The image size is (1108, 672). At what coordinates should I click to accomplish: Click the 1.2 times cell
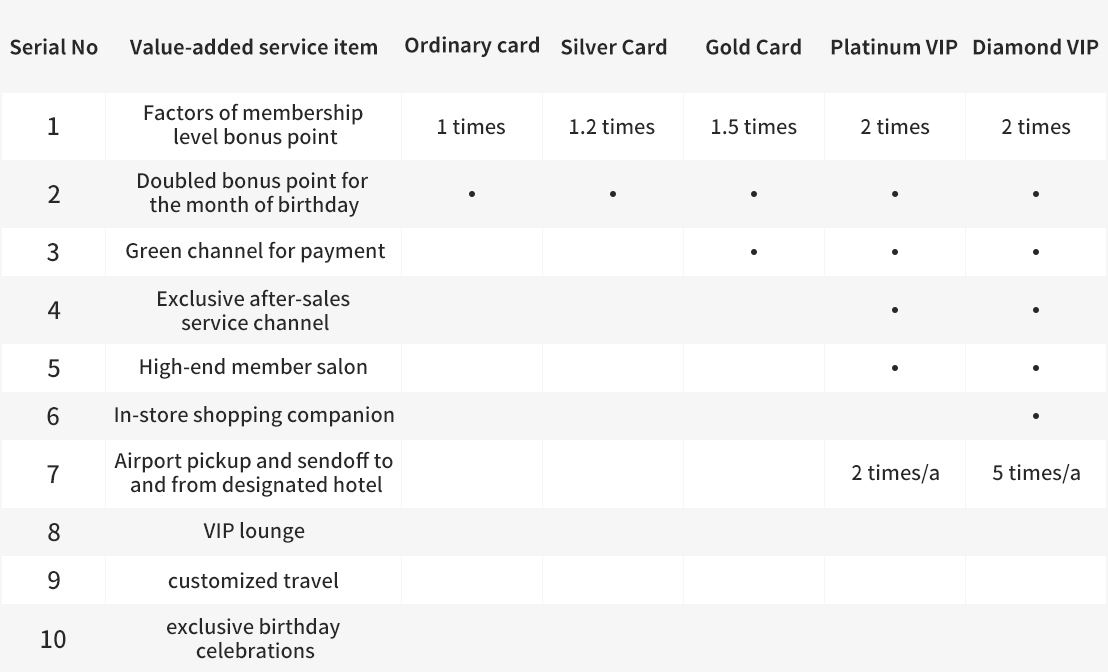pyautogui.click(x=612, y=127)
